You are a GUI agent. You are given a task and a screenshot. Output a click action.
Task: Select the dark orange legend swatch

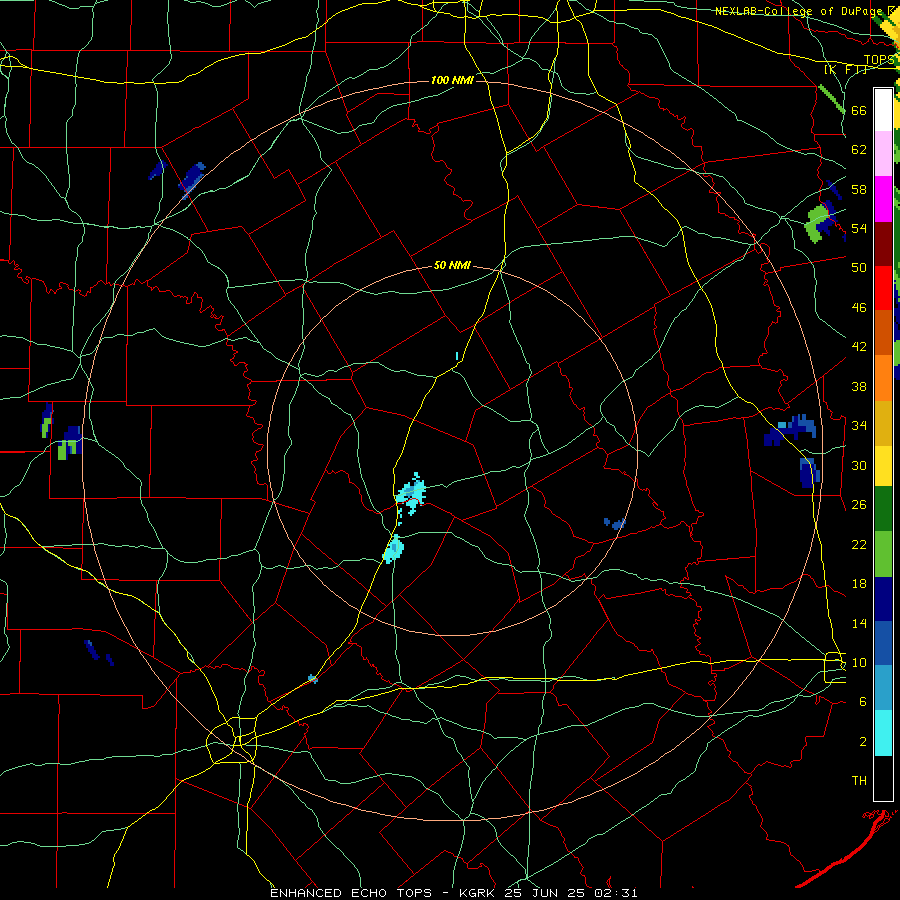click(883, 332)
